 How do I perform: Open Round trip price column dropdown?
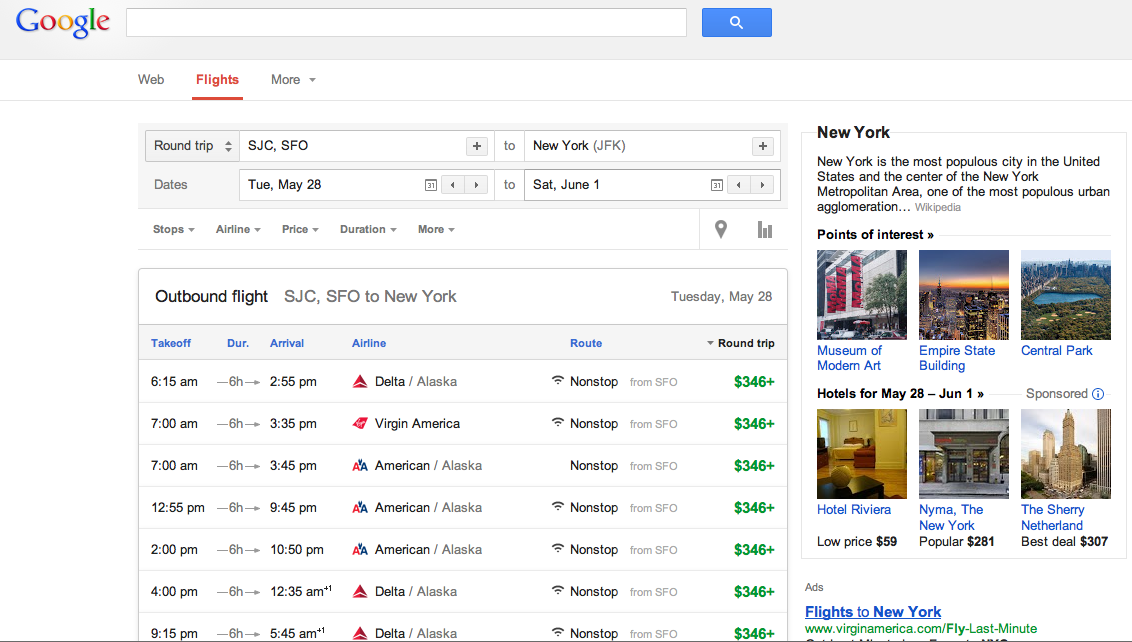pos(740,343)
